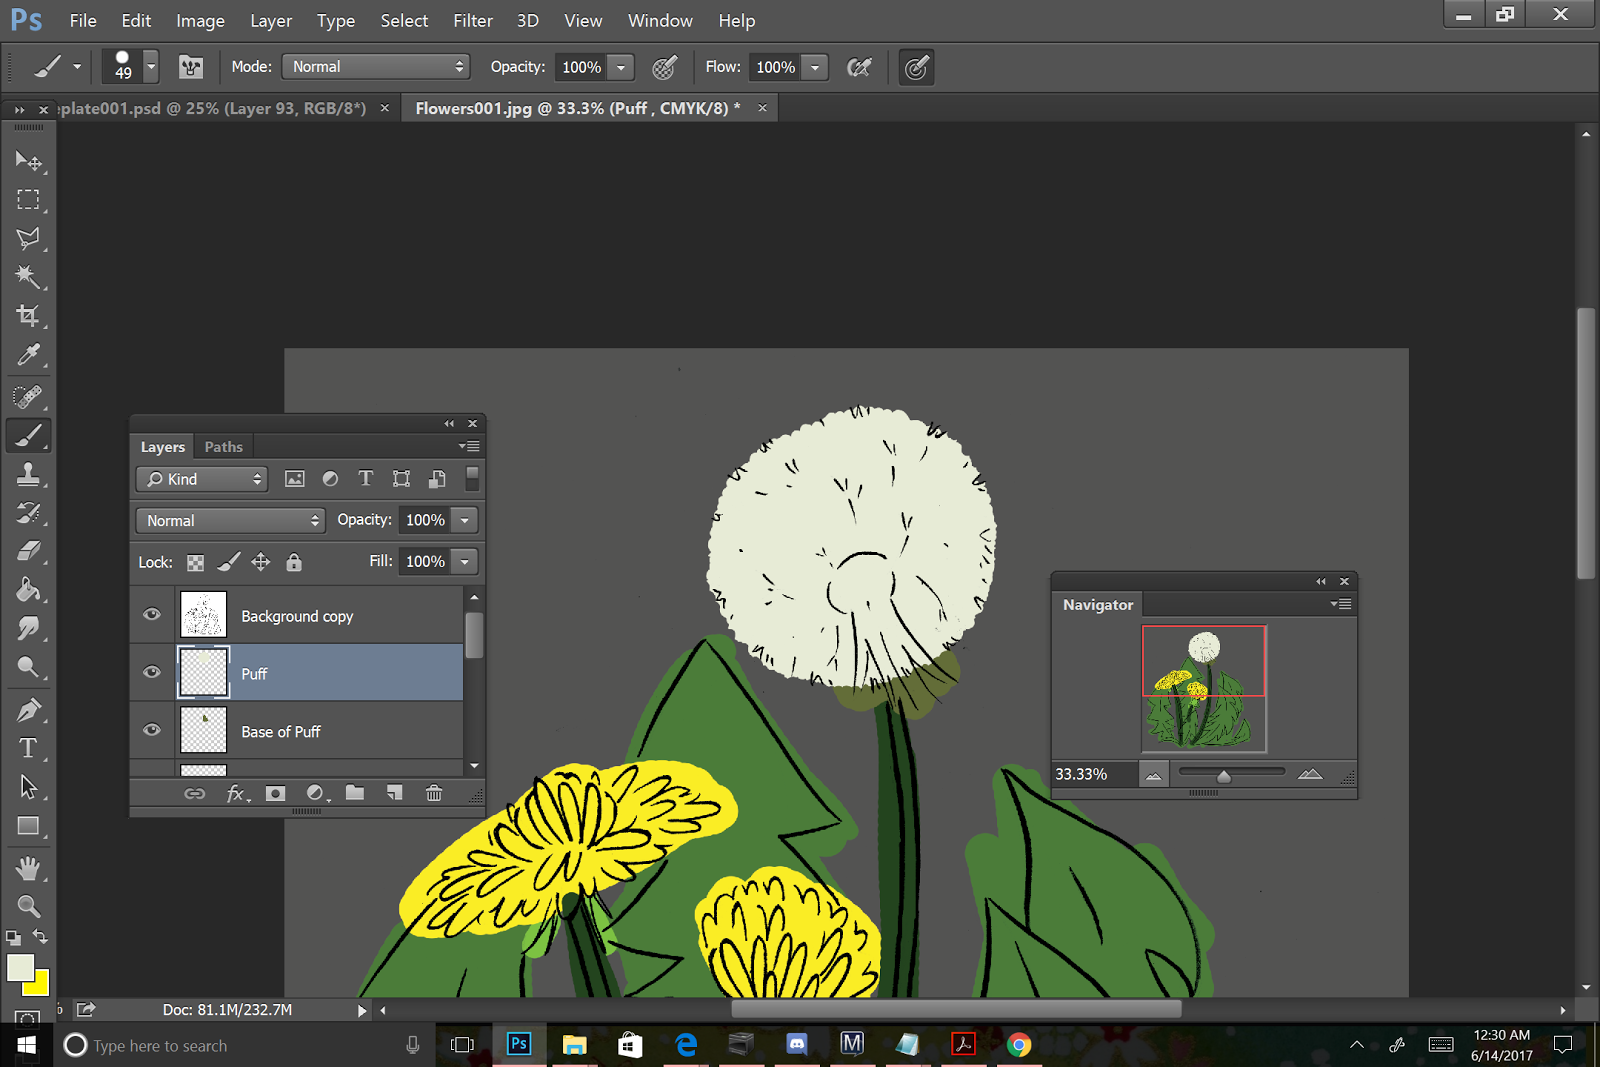The image size is (1600, 1067).
Task: Create a new layer group folder
Action: coord(355,793)
